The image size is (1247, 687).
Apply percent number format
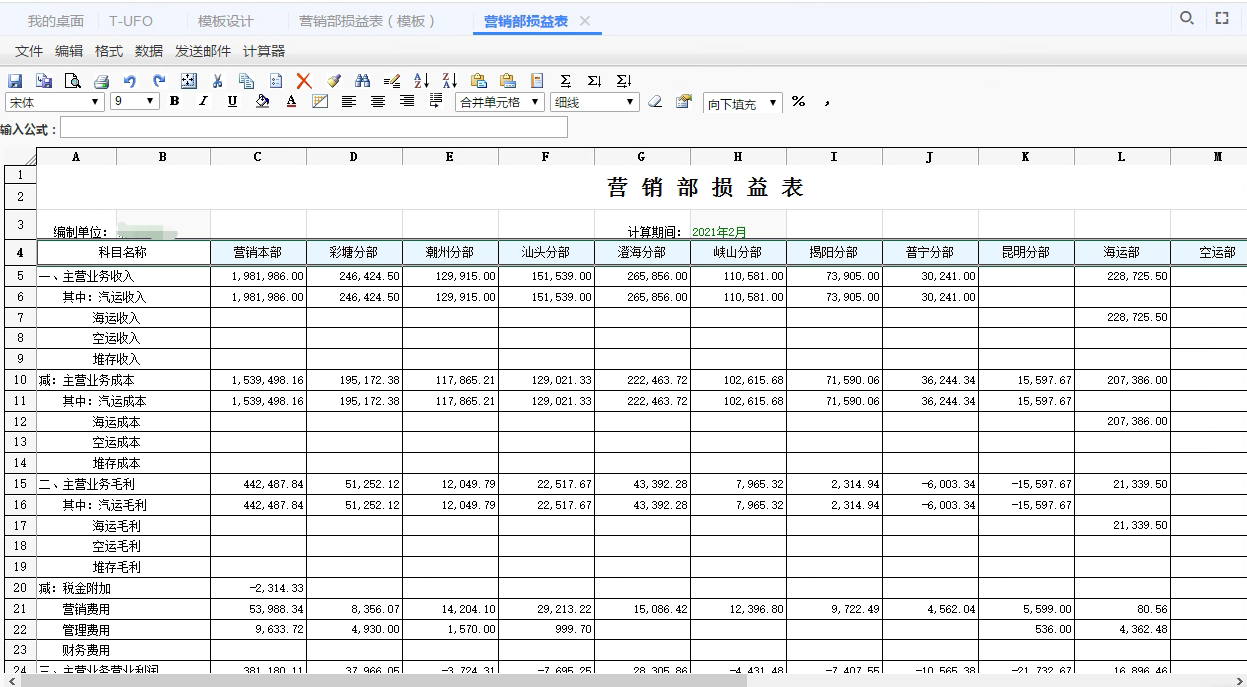click(798, 102)
